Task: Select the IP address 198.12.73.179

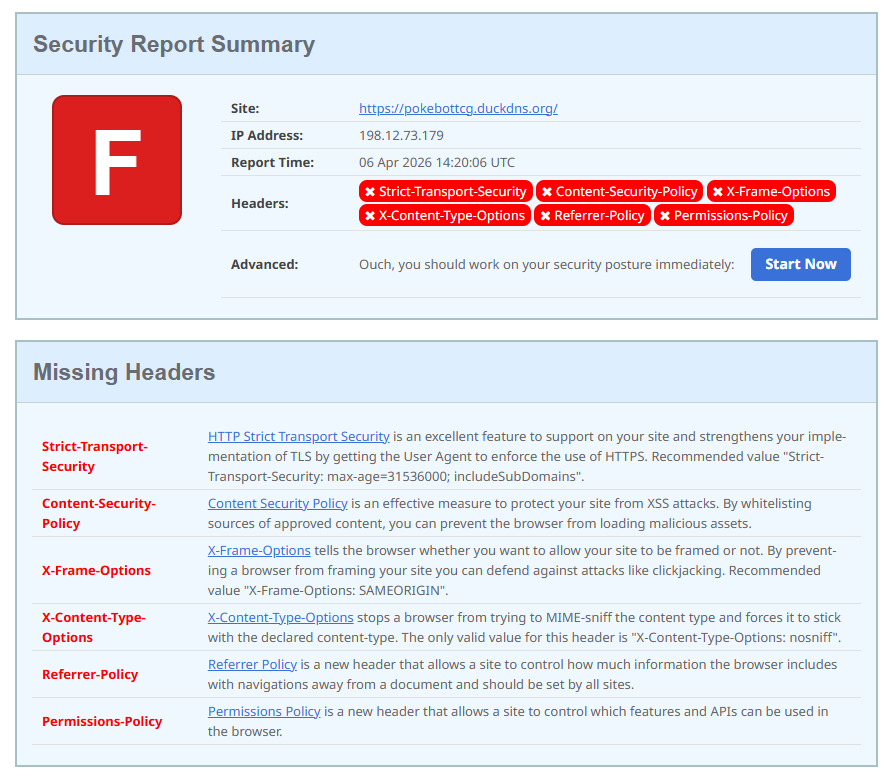Action: [x=401, y=136]
